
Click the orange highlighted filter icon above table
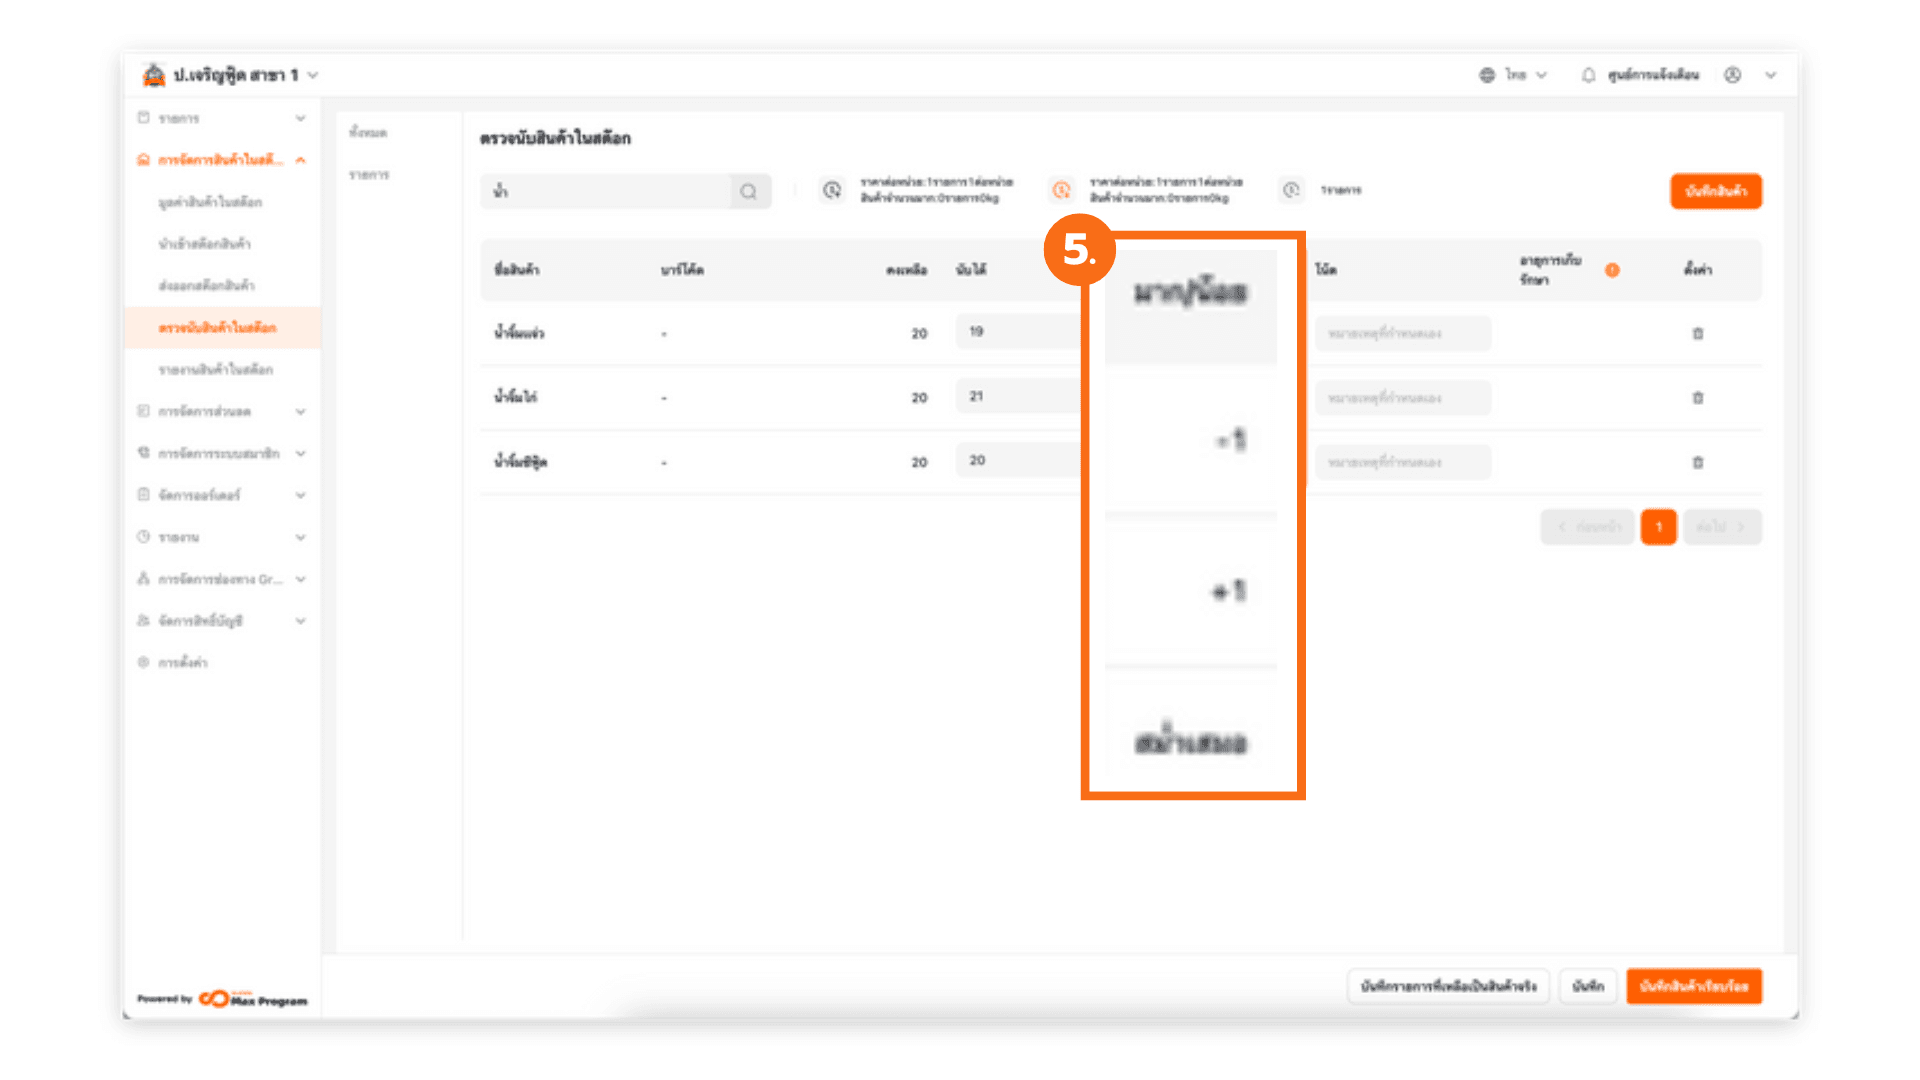[x=1061, y=190]
